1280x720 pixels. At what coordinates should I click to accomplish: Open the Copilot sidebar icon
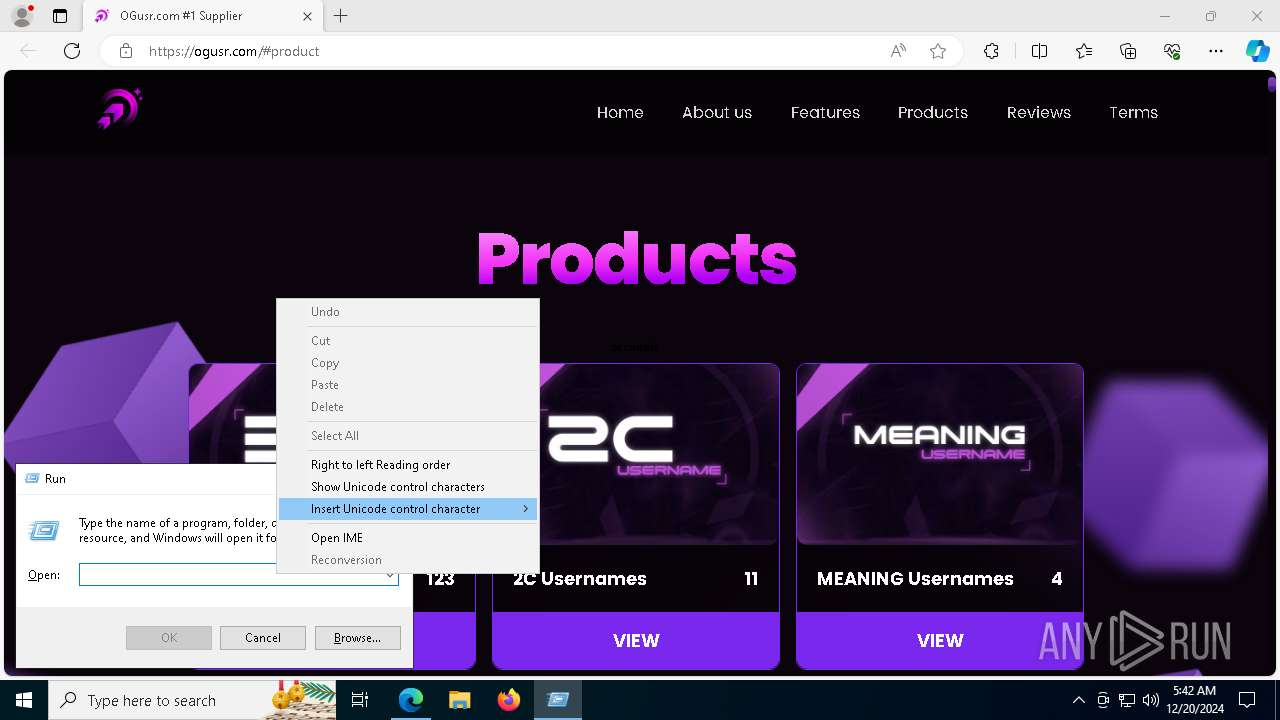pyautogui.click(x=1258, y=51)
